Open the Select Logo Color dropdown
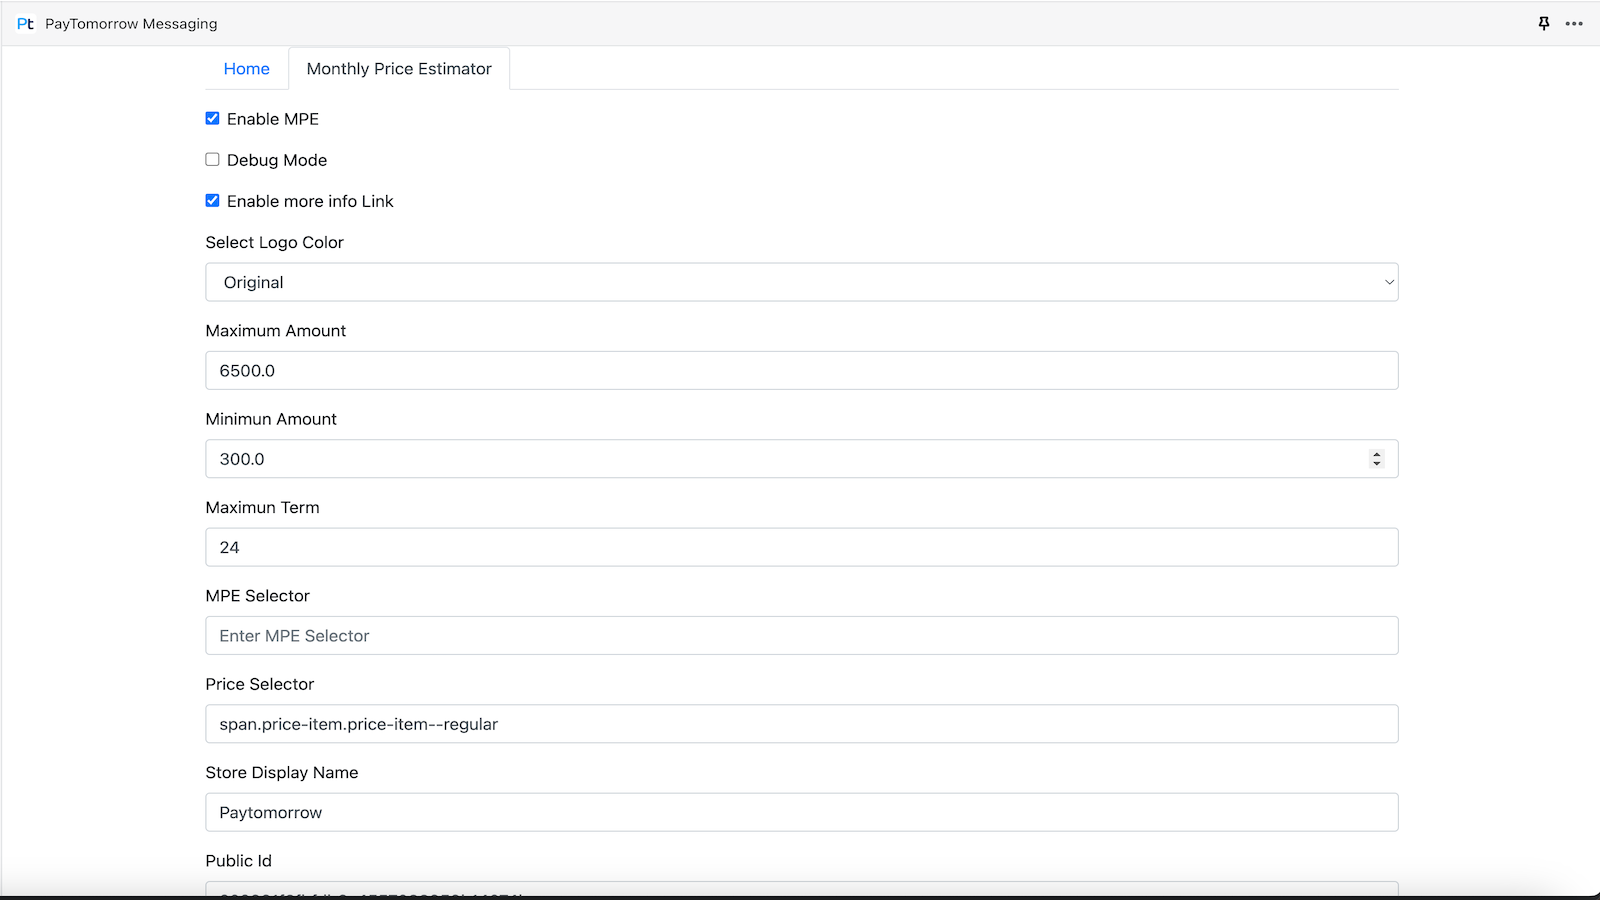Viewport: 1600px width, 900px height. [802, 282]
